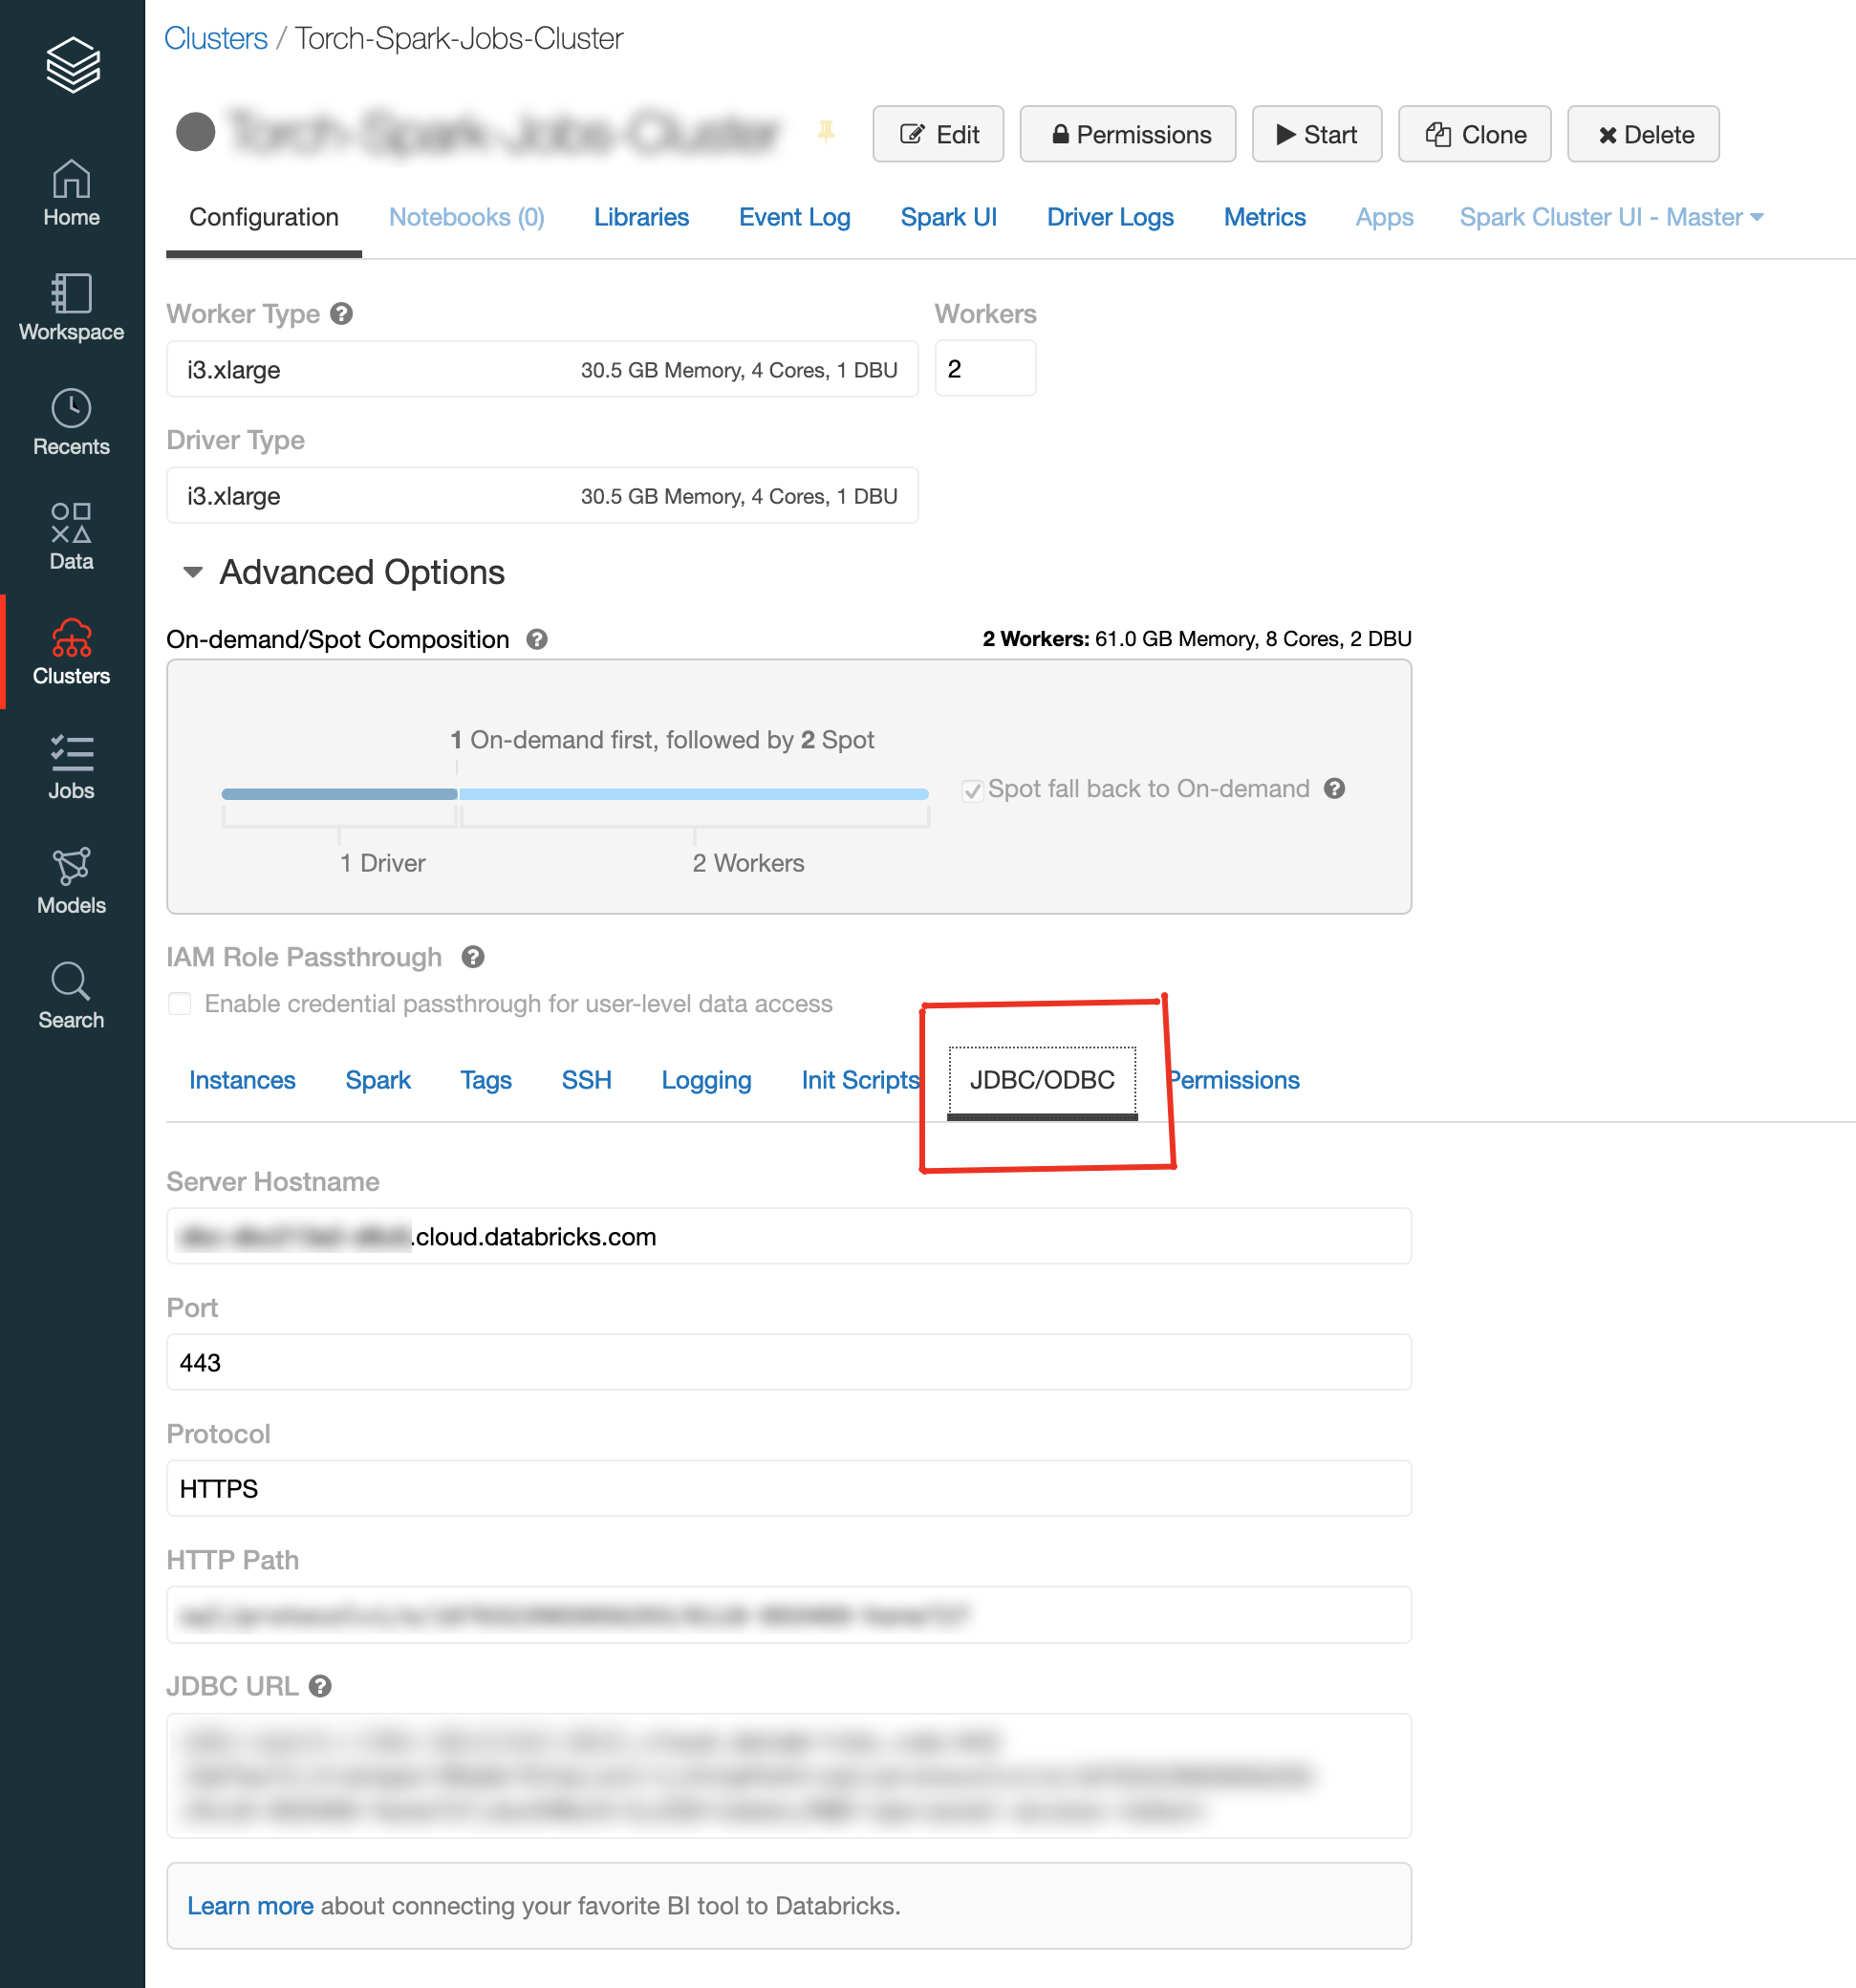Click the Start cluster button

[1316, 134]
